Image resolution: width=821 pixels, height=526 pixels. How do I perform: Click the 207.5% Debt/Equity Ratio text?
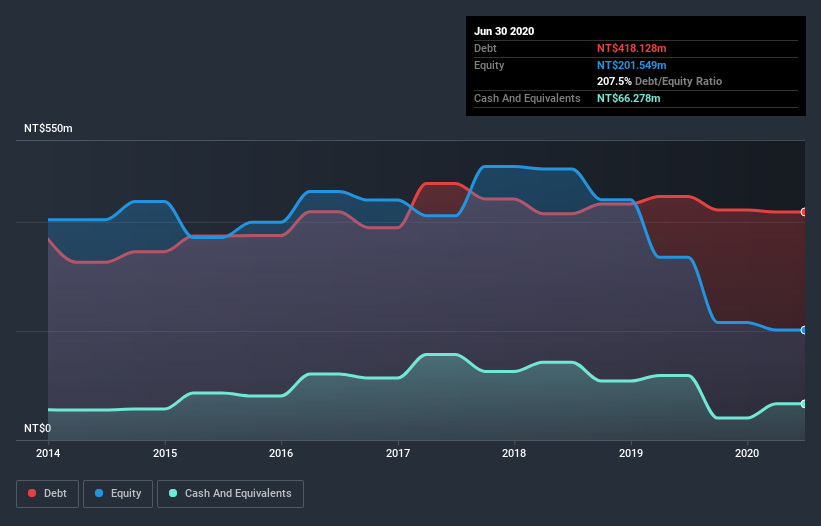pos(659,81)
